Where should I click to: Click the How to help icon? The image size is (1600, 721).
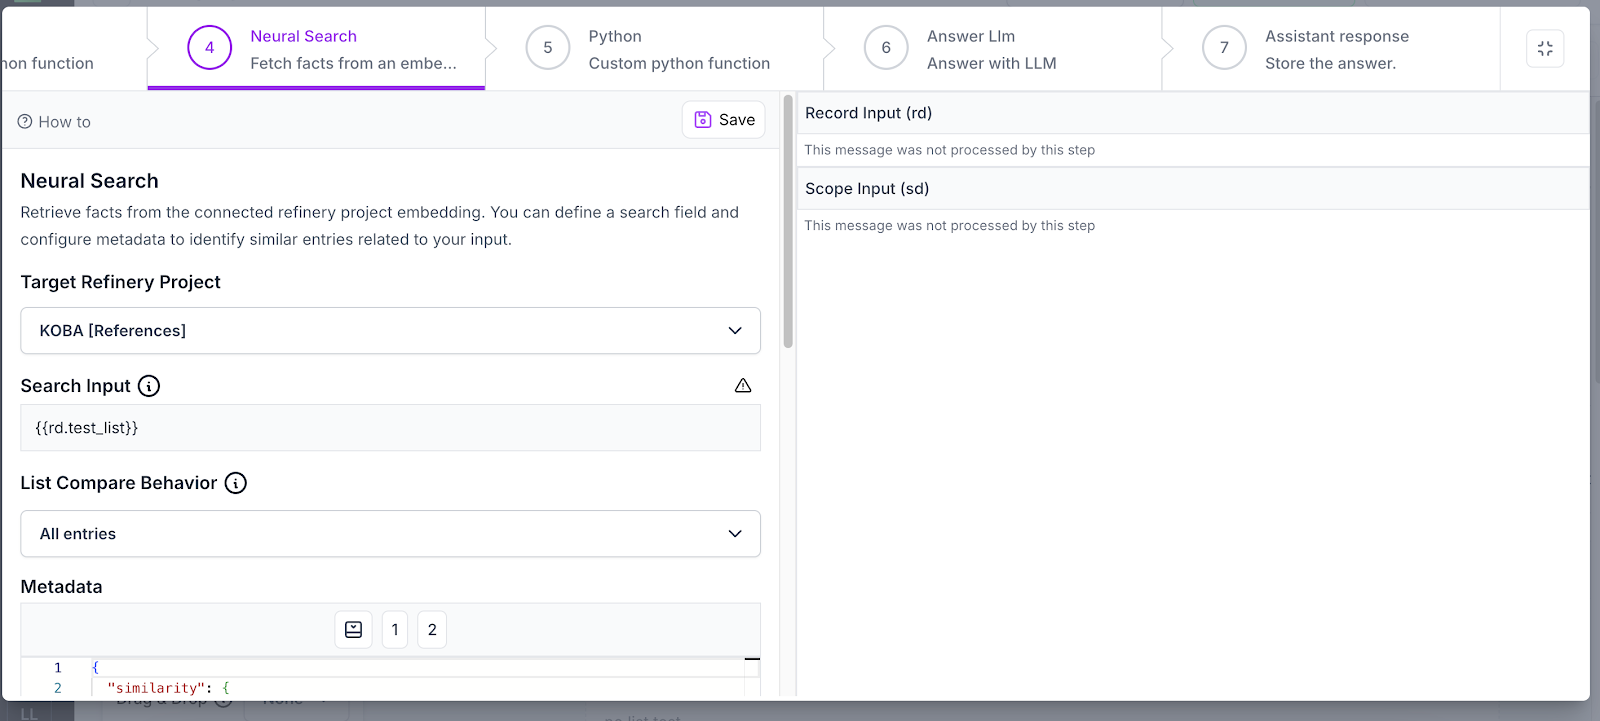tap(25, 122)
